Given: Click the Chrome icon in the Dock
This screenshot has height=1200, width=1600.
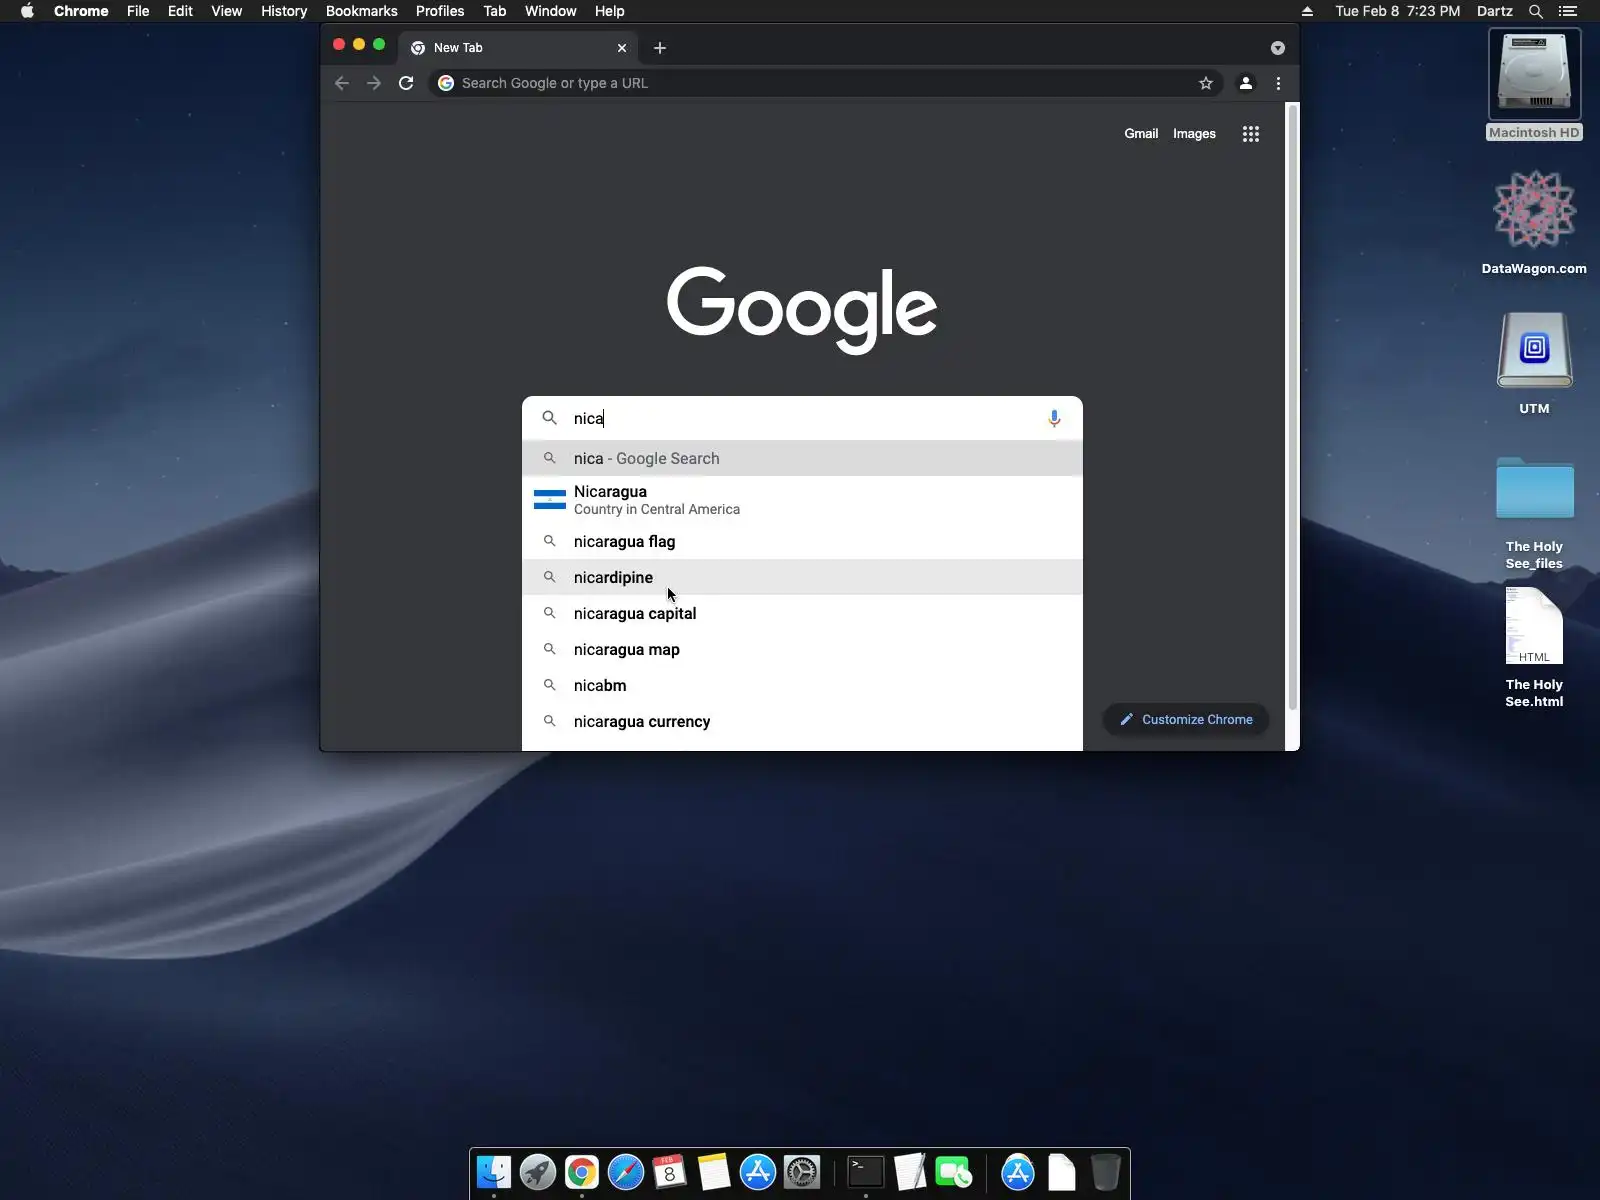Looking at the screenshot, I should pos(582,1172).
